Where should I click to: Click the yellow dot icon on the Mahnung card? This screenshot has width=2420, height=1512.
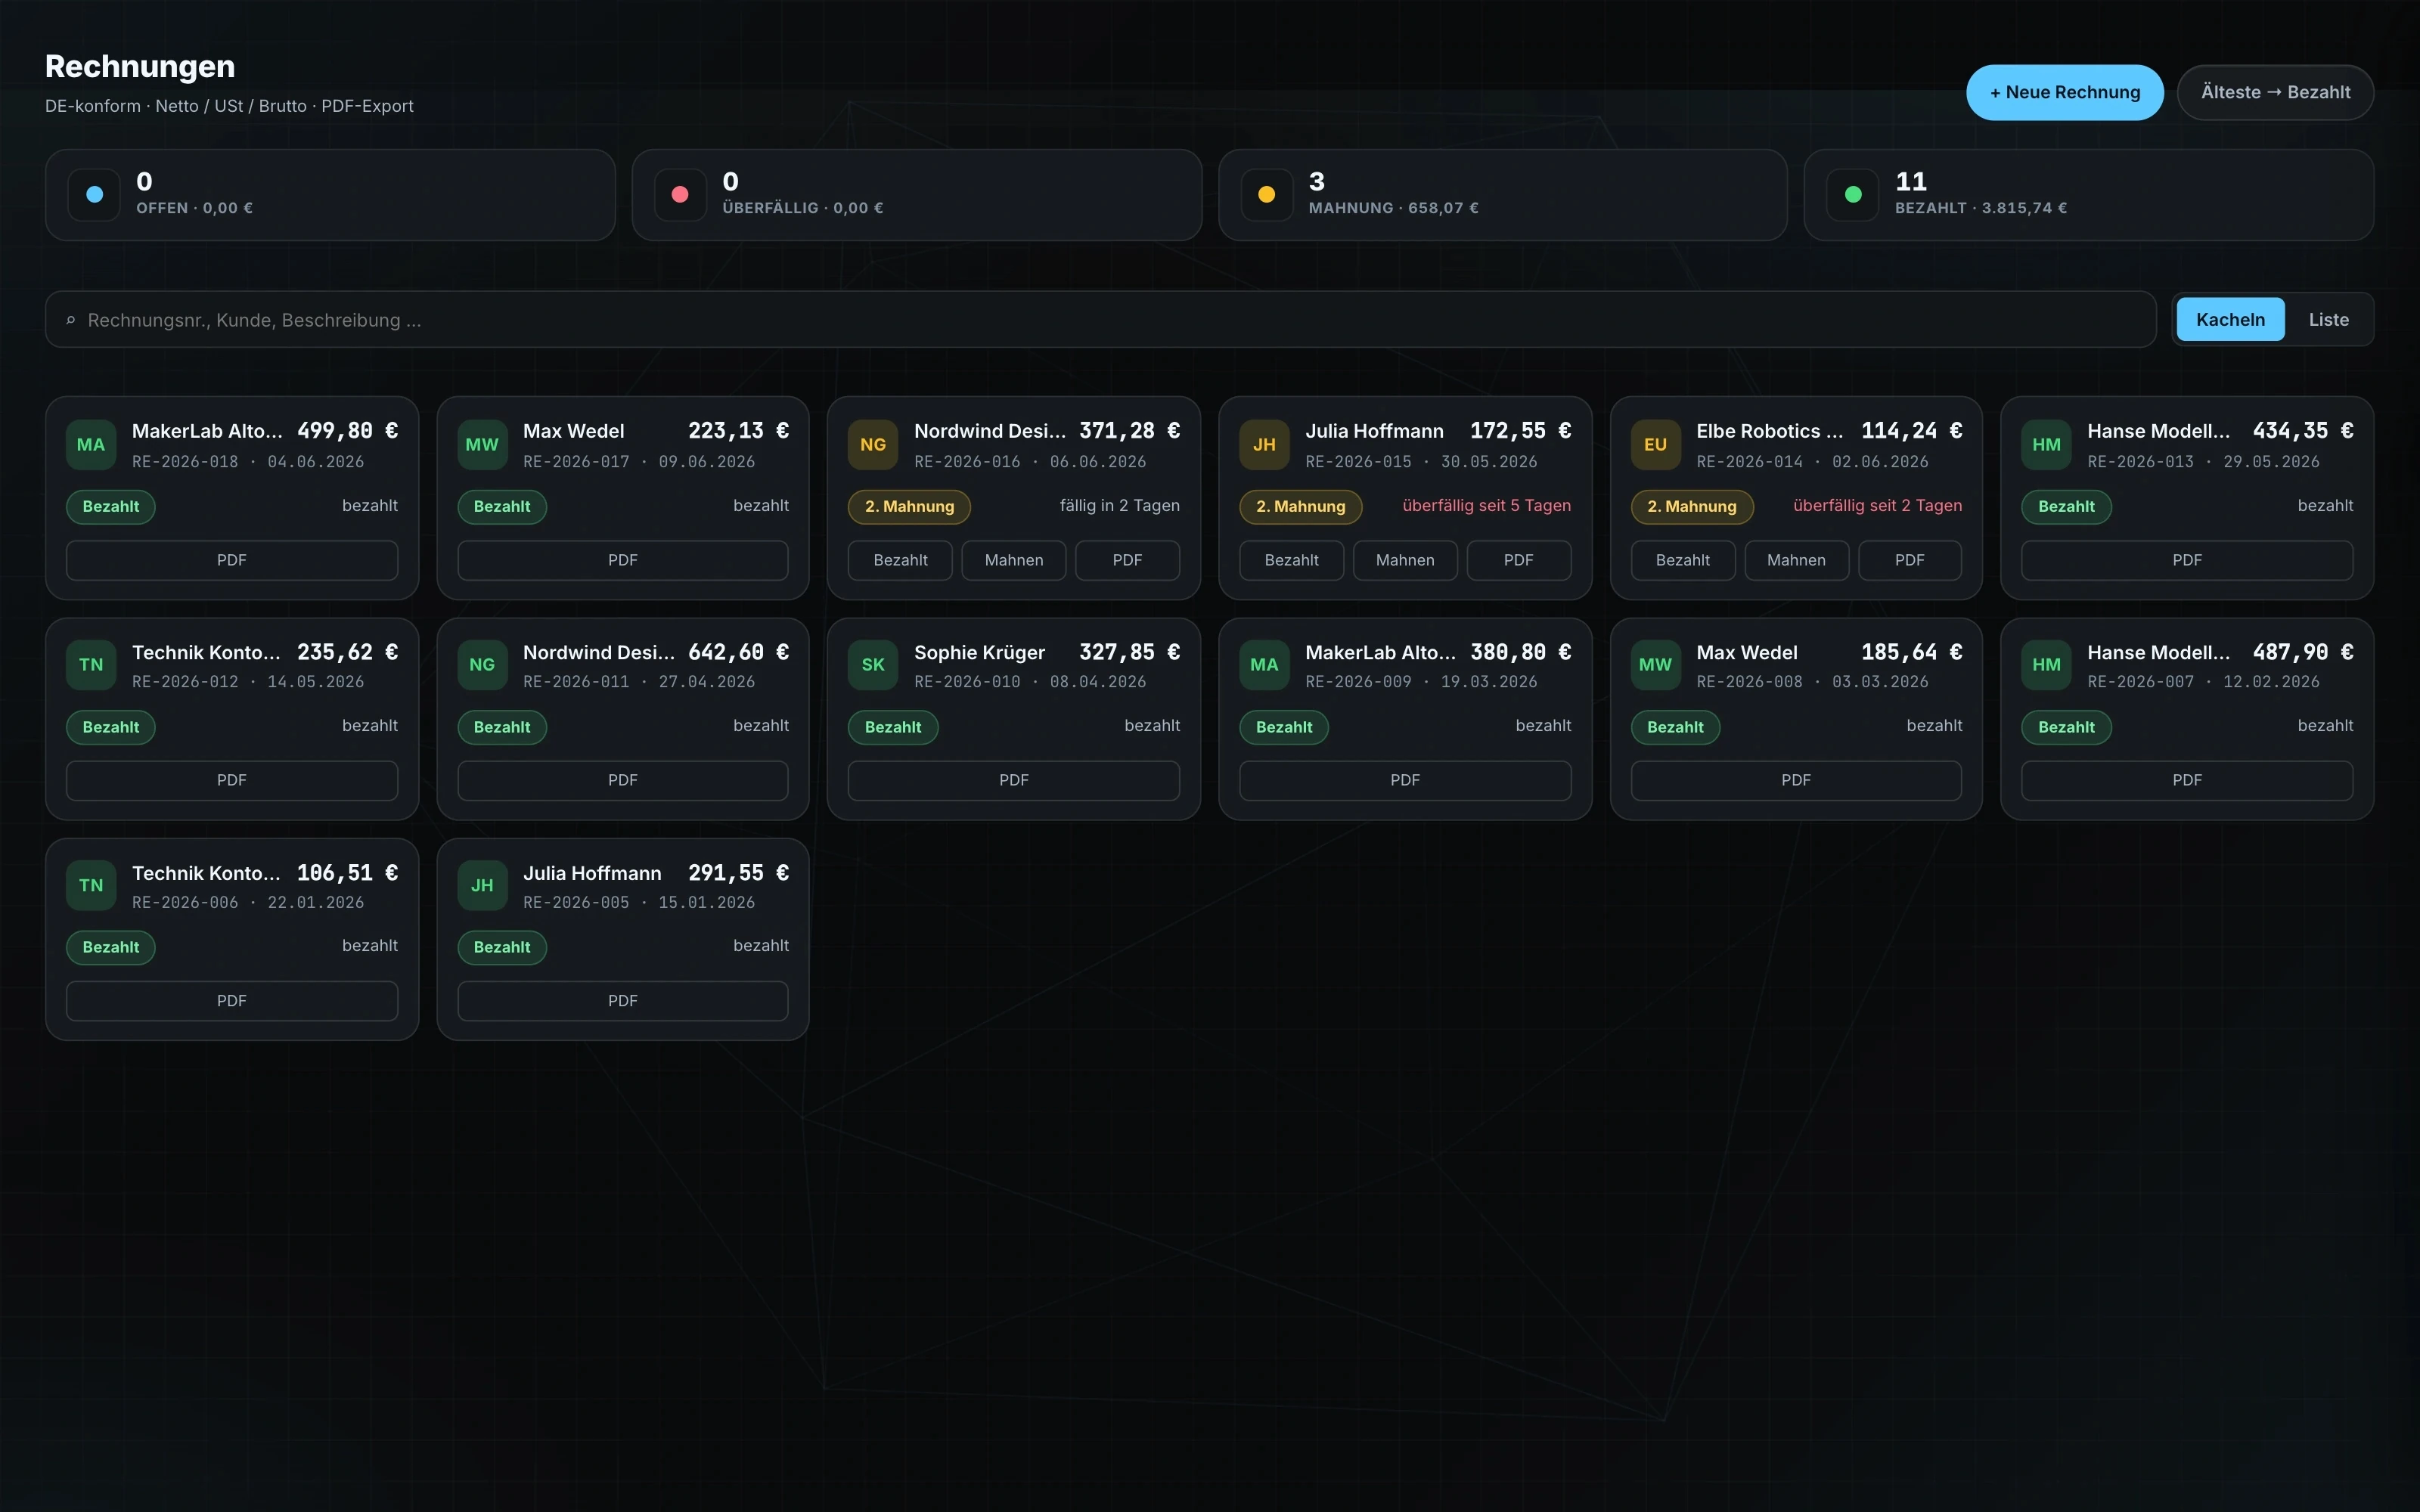tap(1266, 195)
